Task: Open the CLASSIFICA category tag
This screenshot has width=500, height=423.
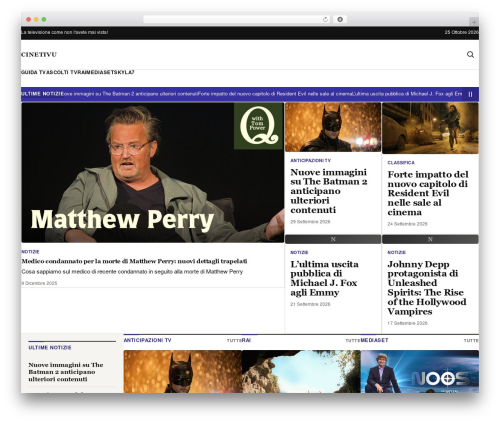Action: coord(401,163)
